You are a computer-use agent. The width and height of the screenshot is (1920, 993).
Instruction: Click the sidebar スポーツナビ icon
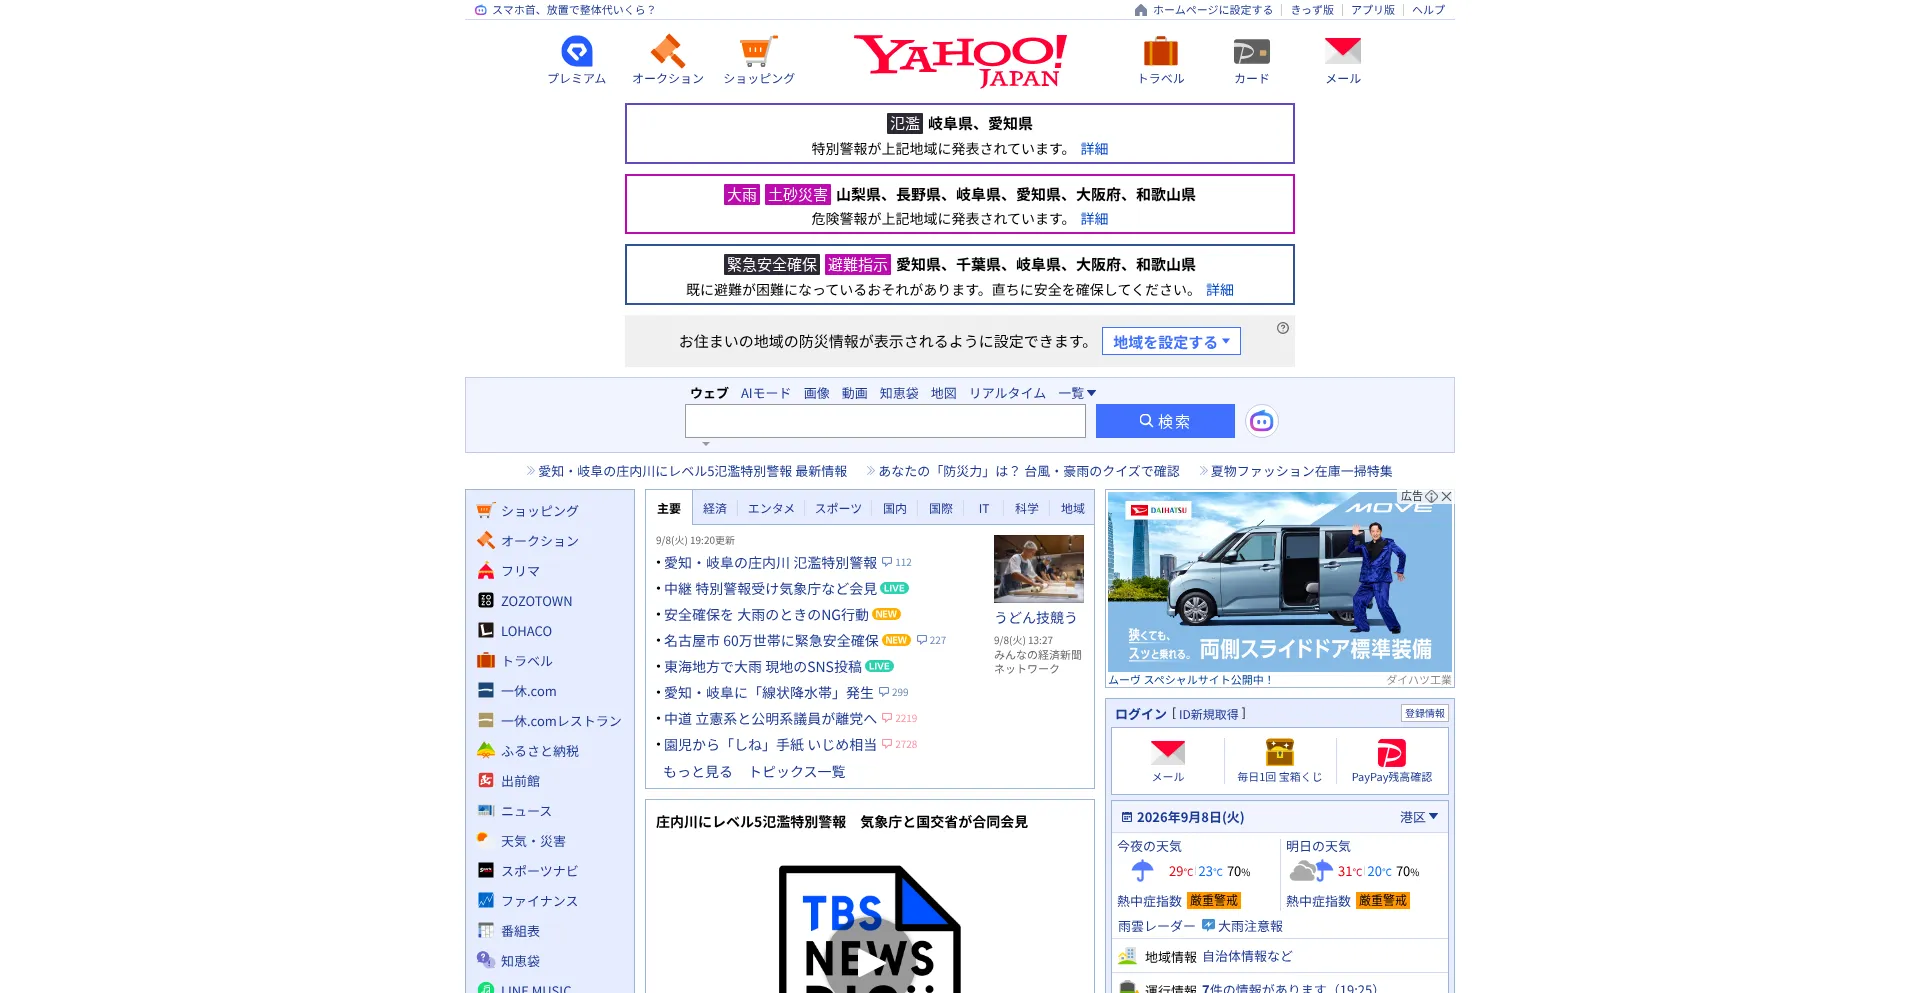[486, 871]
